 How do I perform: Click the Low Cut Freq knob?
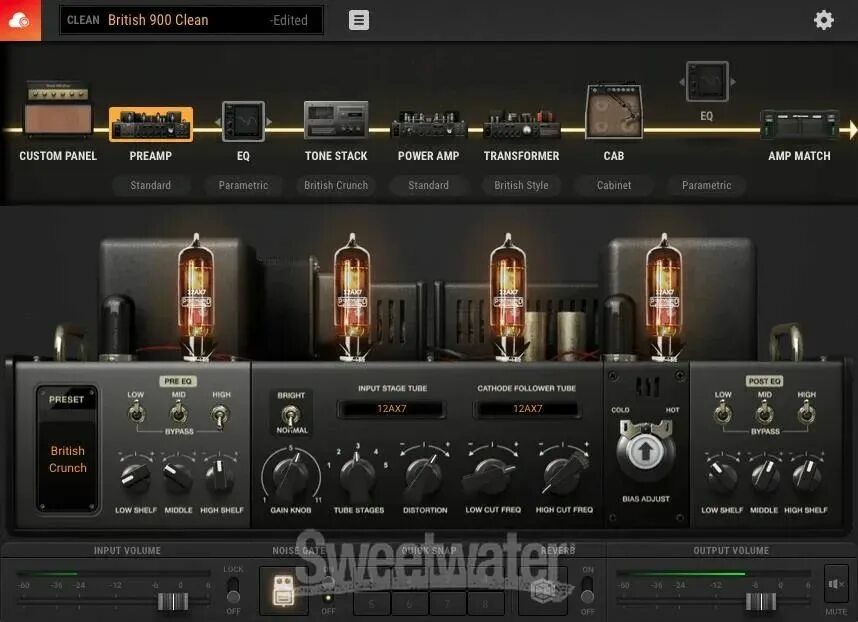coord(491,475)
